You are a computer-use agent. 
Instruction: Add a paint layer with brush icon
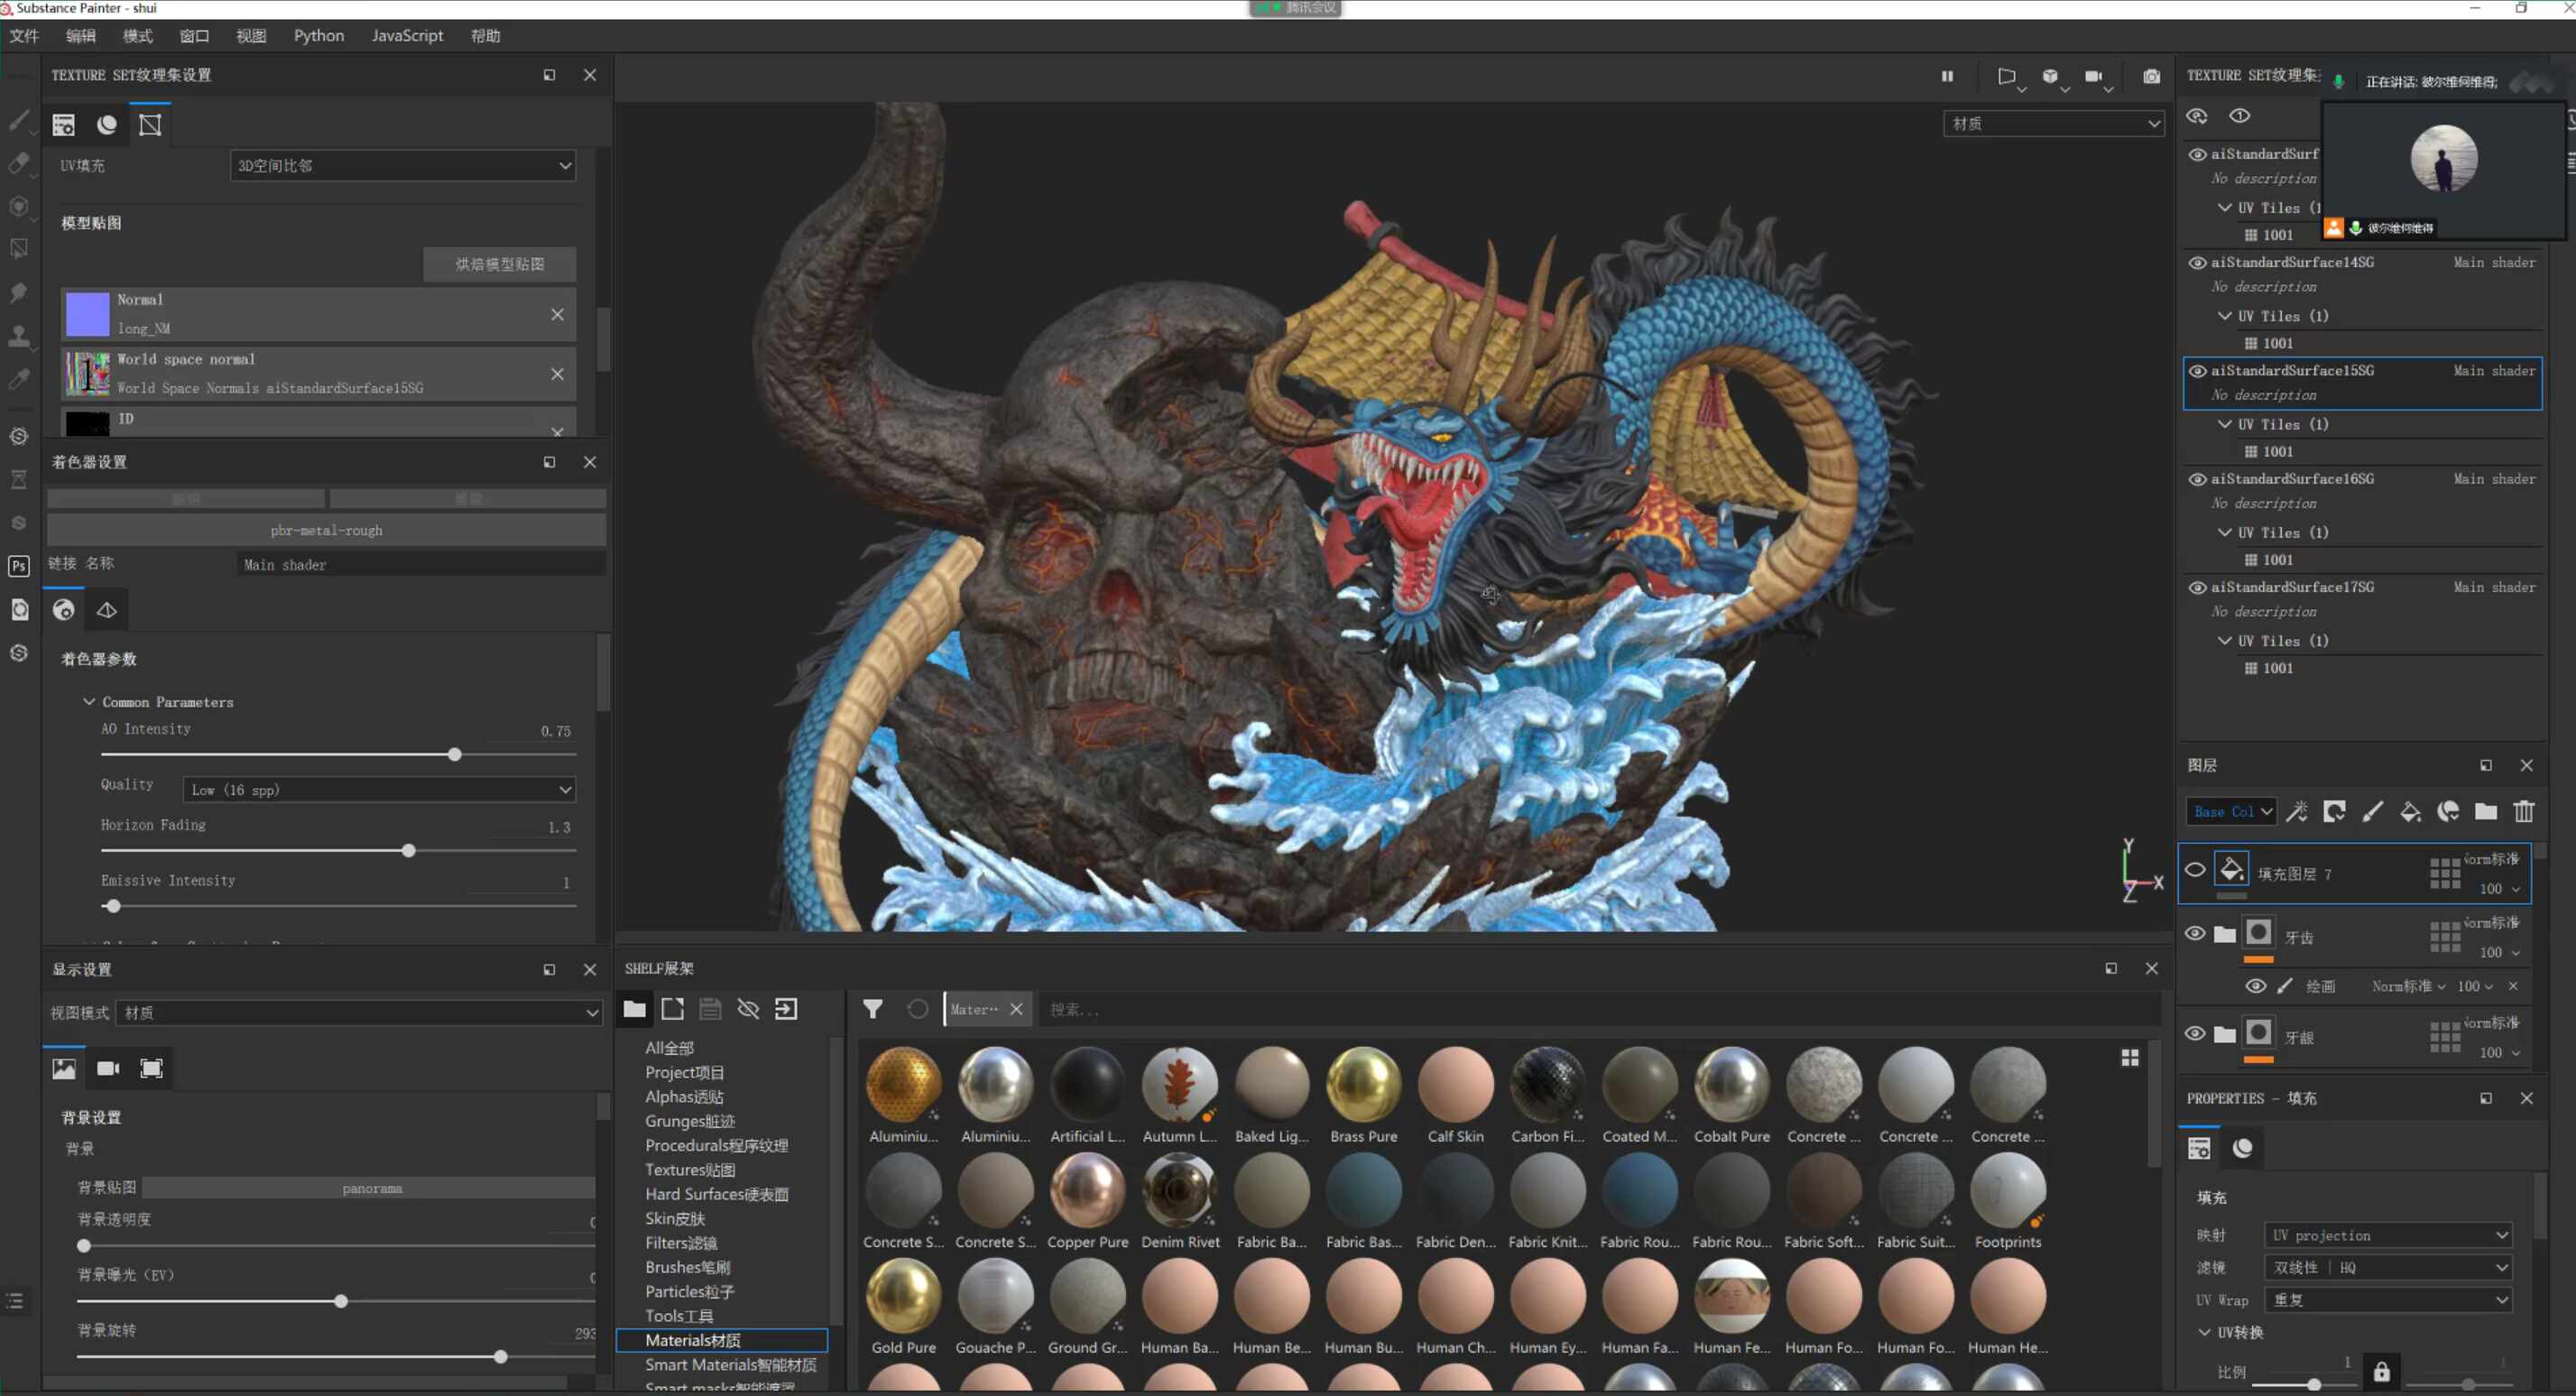click(2372, 811)
